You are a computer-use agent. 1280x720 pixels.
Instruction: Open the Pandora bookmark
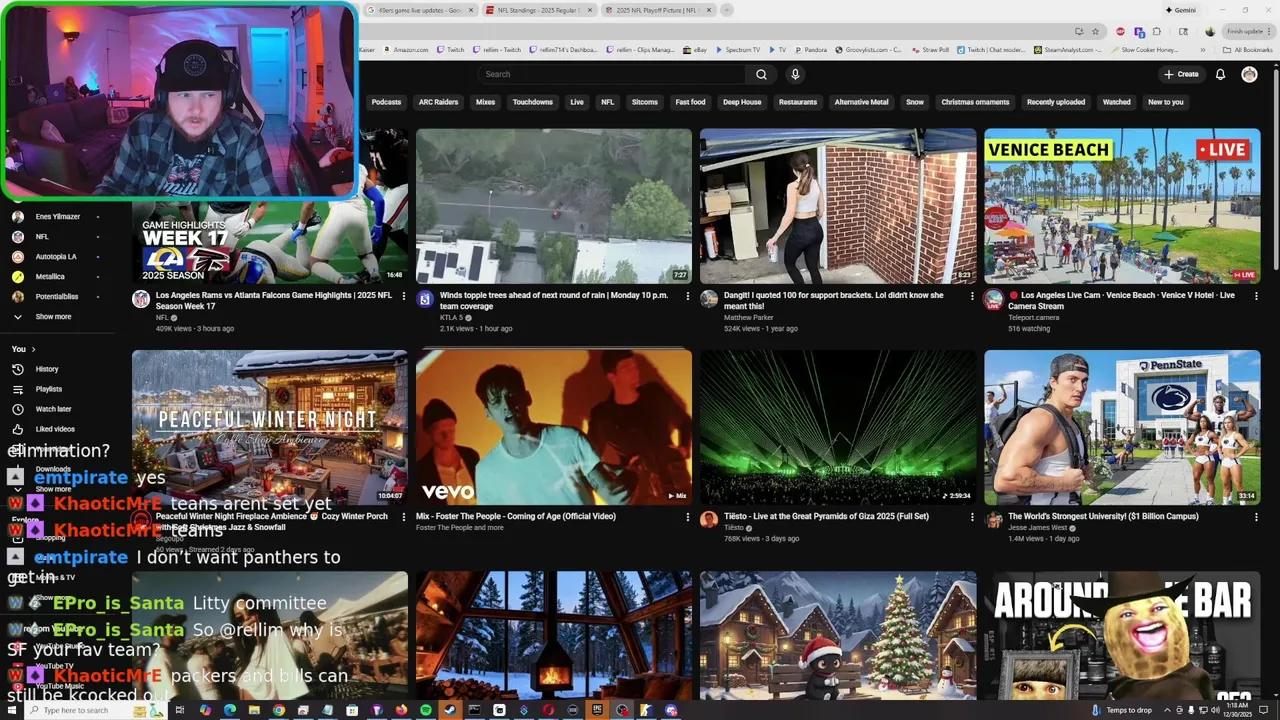click(x=810, y=49)
